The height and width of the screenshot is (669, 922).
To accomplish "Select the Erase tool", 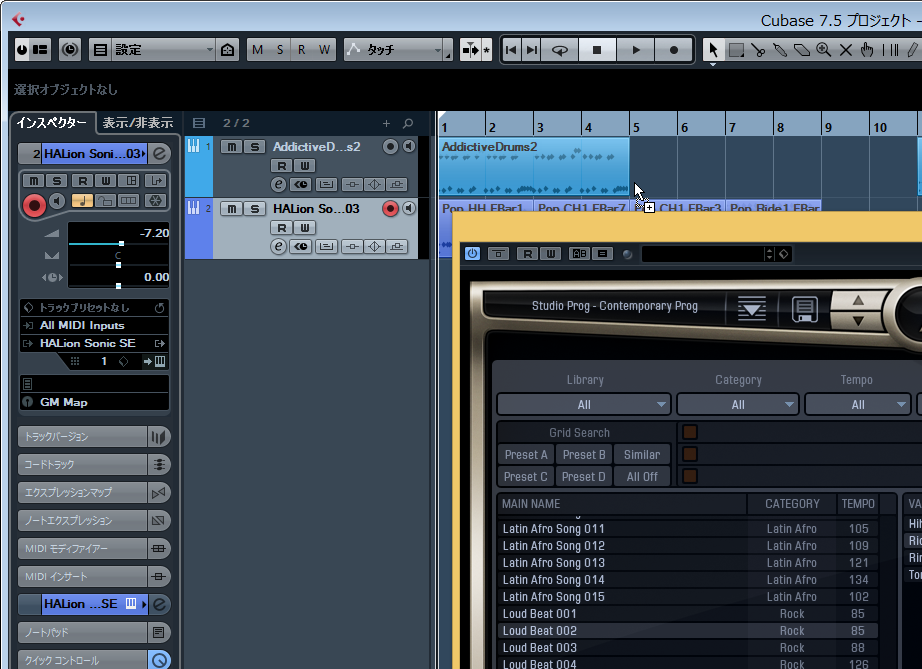I will coord(801,50).
